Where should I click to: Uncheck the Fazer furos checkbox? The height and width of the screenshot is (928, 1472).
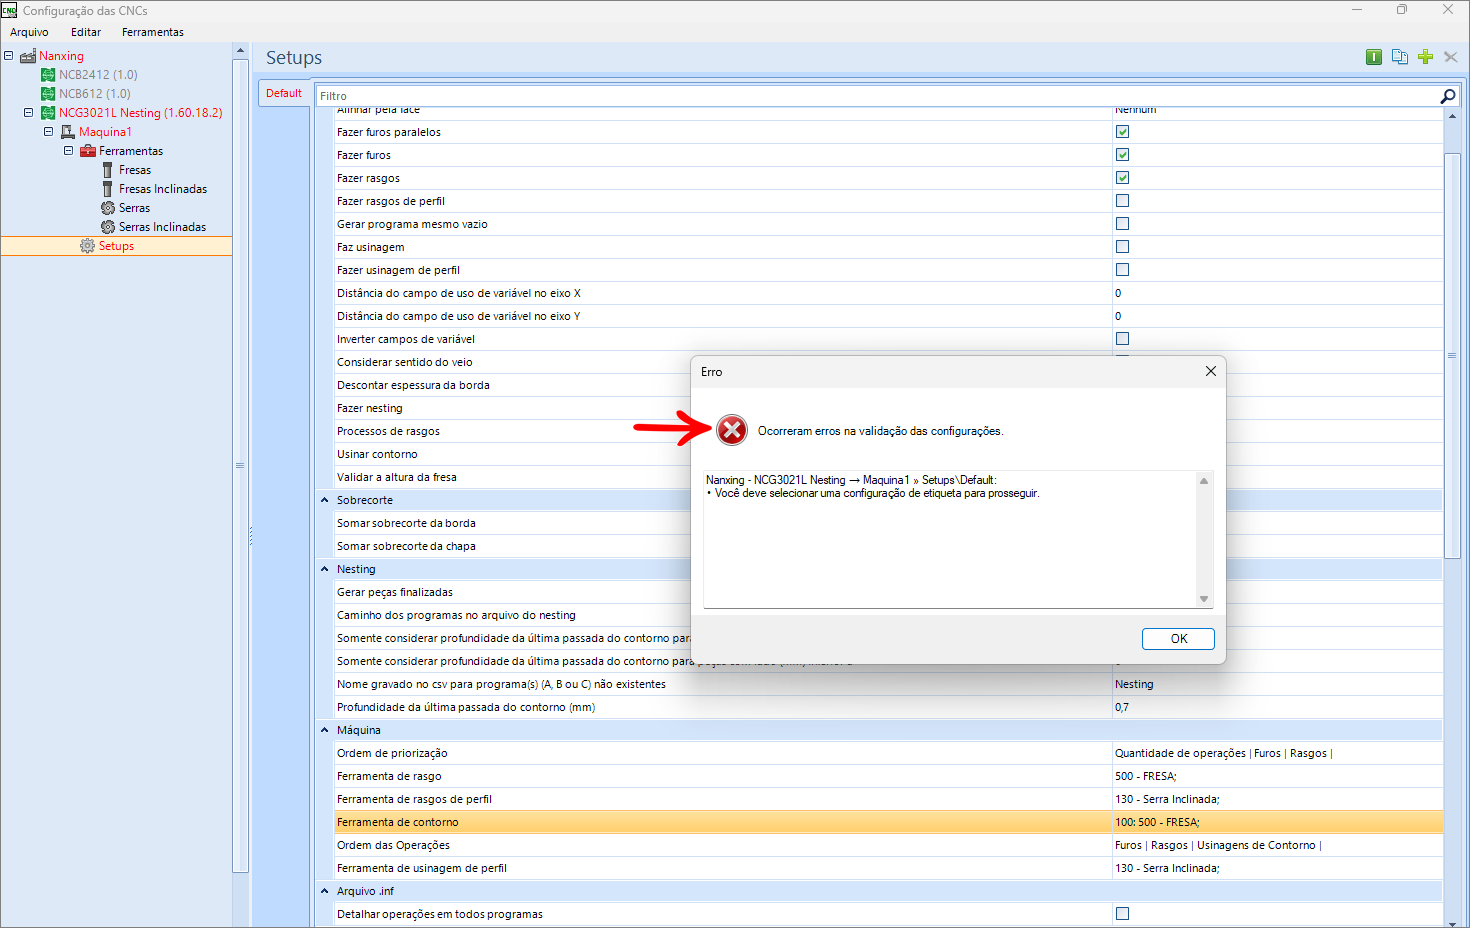point(1122,155)
